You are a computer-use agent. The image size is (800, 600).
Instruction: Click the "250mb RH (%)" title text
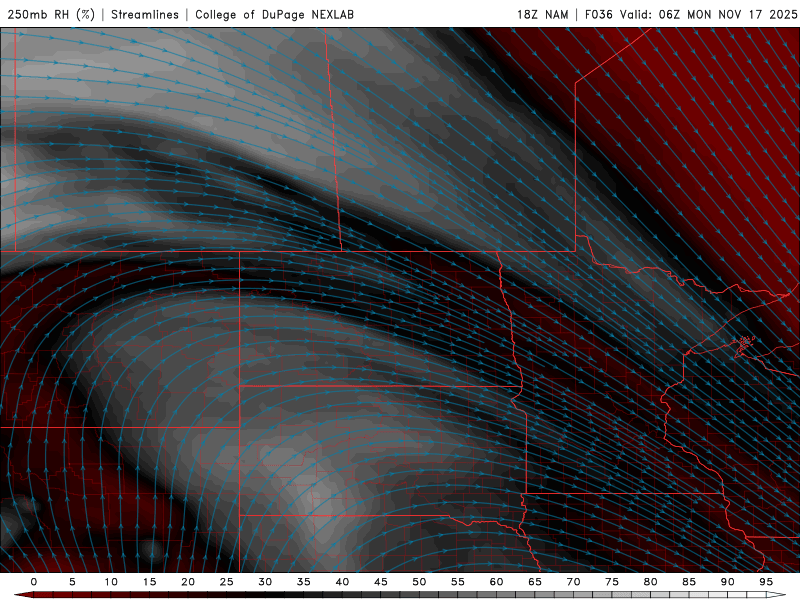point(51,14)
